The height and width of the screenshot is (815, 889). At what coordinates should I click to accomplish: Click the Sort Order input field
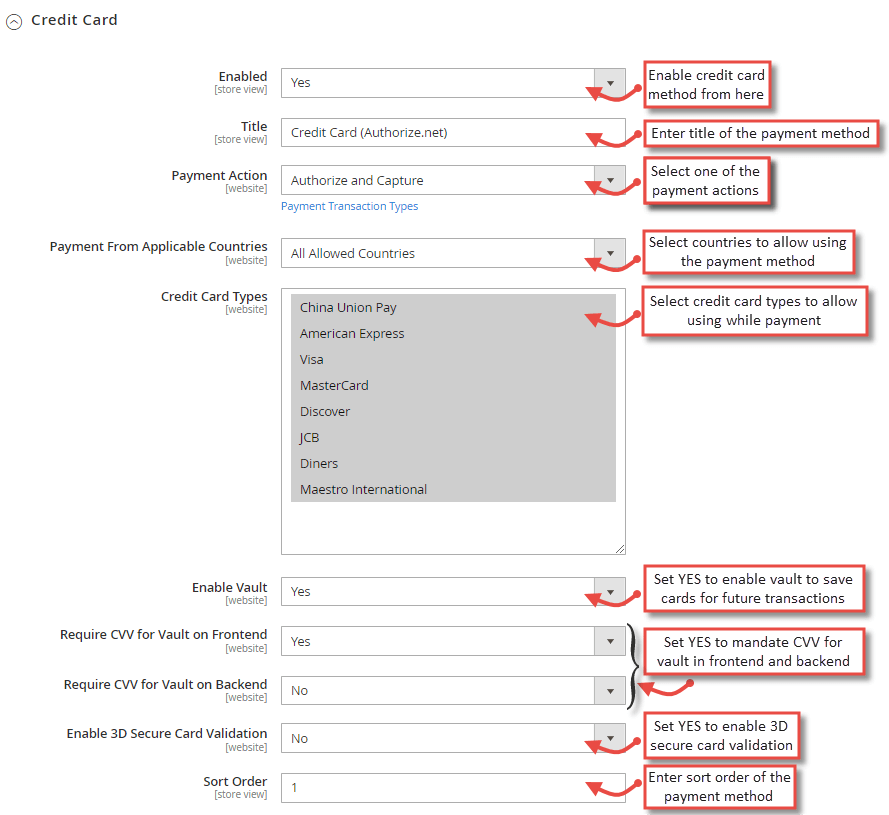(450, 786)
